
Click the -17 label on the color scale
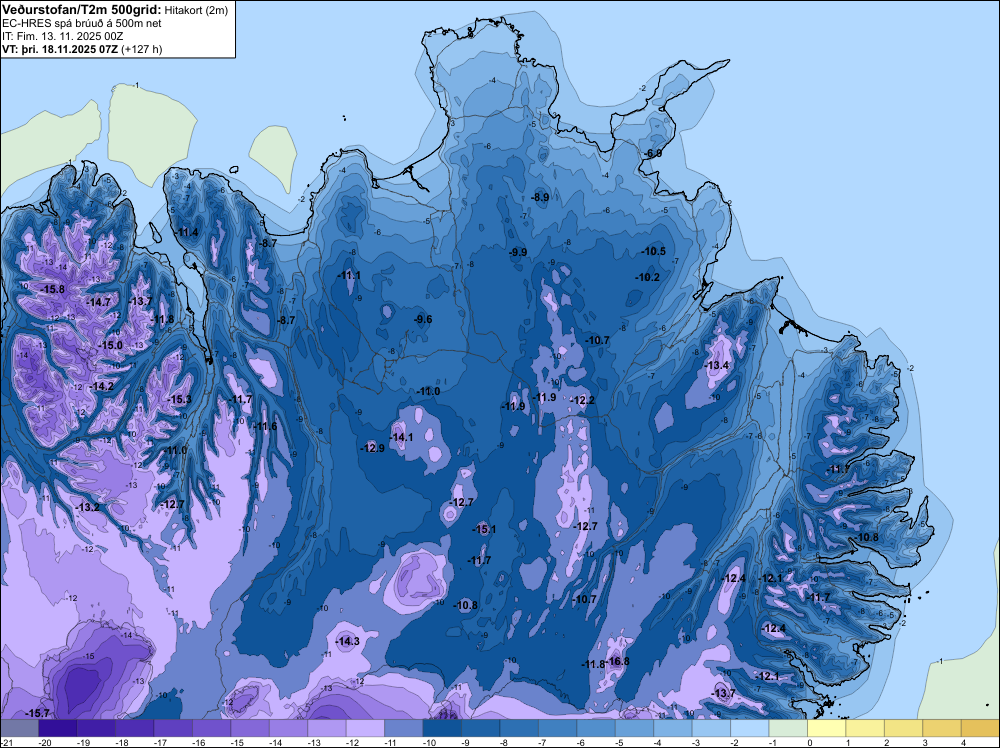[160, 742]
